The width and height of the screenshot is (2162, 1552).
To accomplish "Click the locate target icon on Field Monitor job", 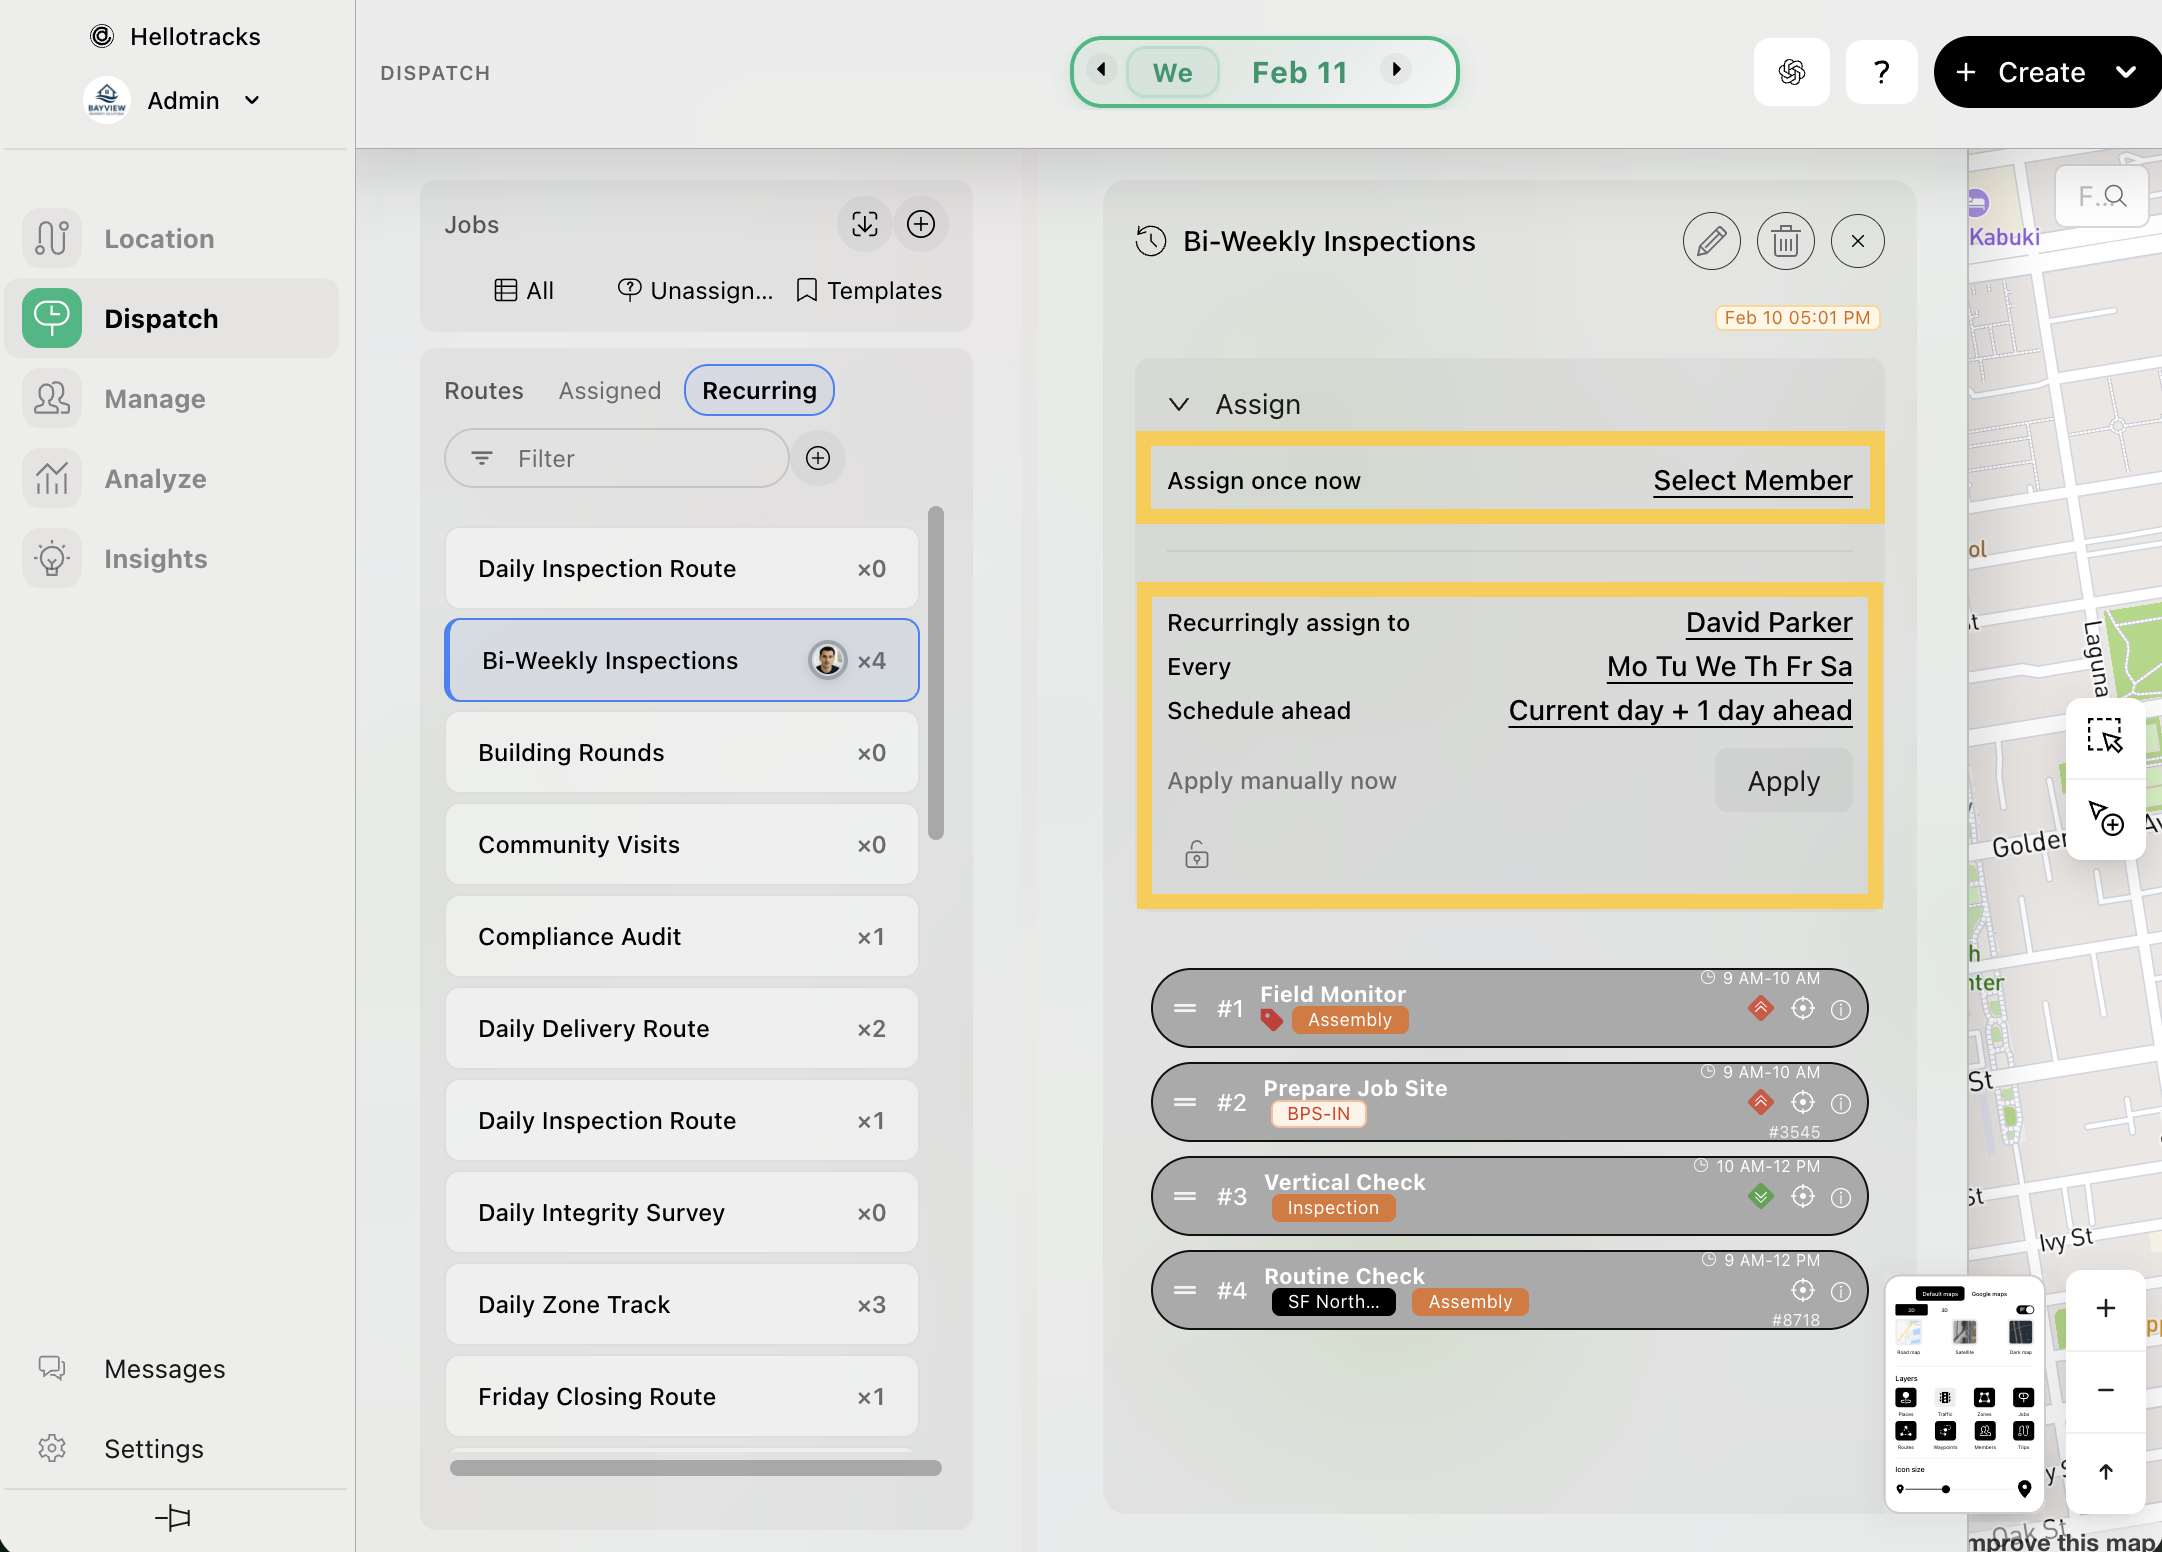I will coord(1802,1009).
